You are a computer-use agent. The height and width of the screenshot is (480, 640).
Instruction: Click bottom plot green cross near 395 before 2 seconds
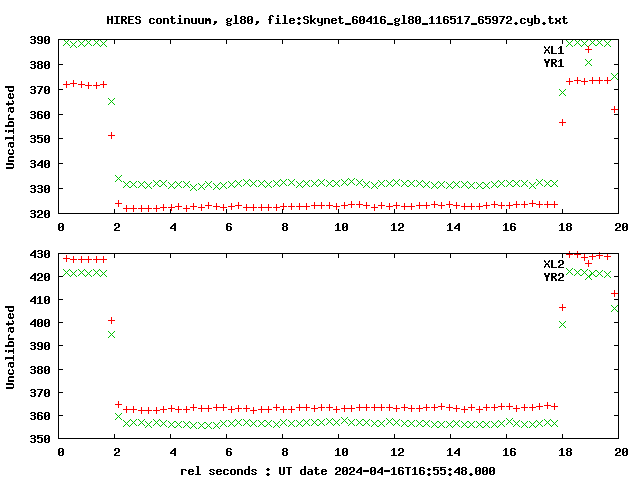pyautogui.click(x=111, y=335)
